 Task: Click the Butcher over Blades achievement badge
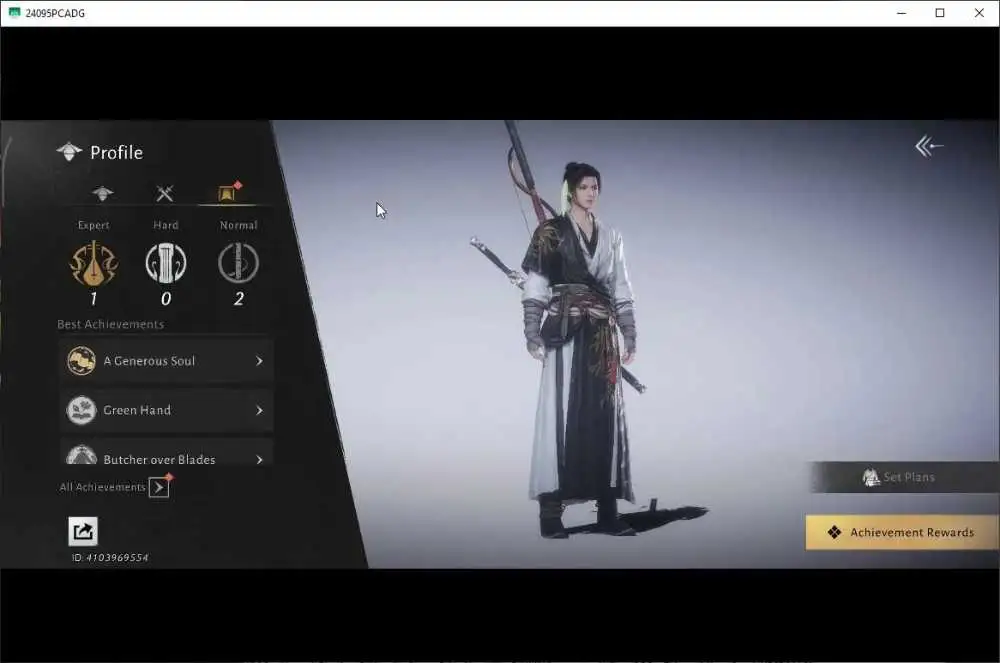click(x=82, y=454)
